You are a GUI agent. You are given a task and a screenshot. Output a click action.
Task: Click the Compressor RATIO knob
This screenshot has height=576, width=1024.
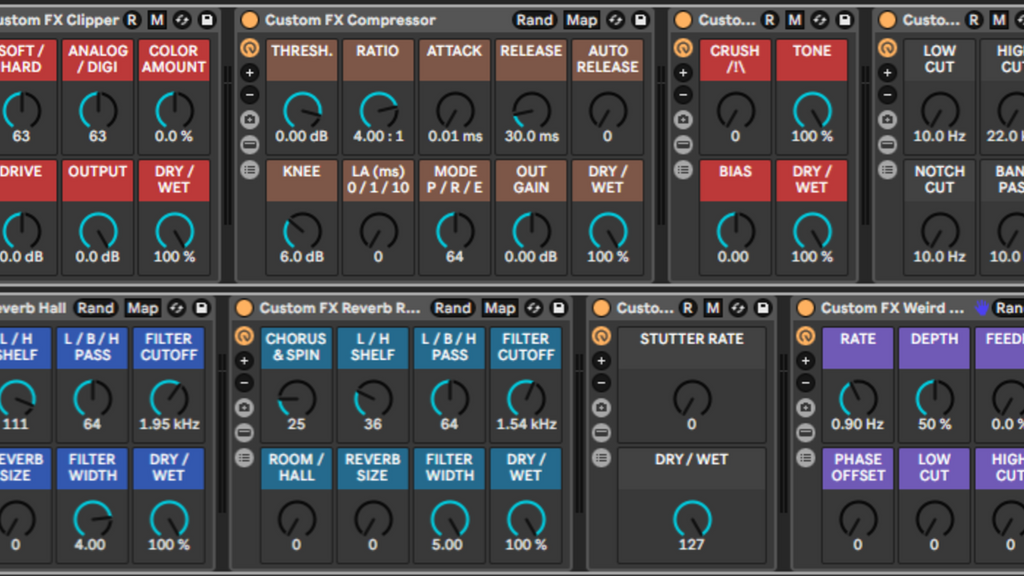pyautogui.click(x=377, y=110)
